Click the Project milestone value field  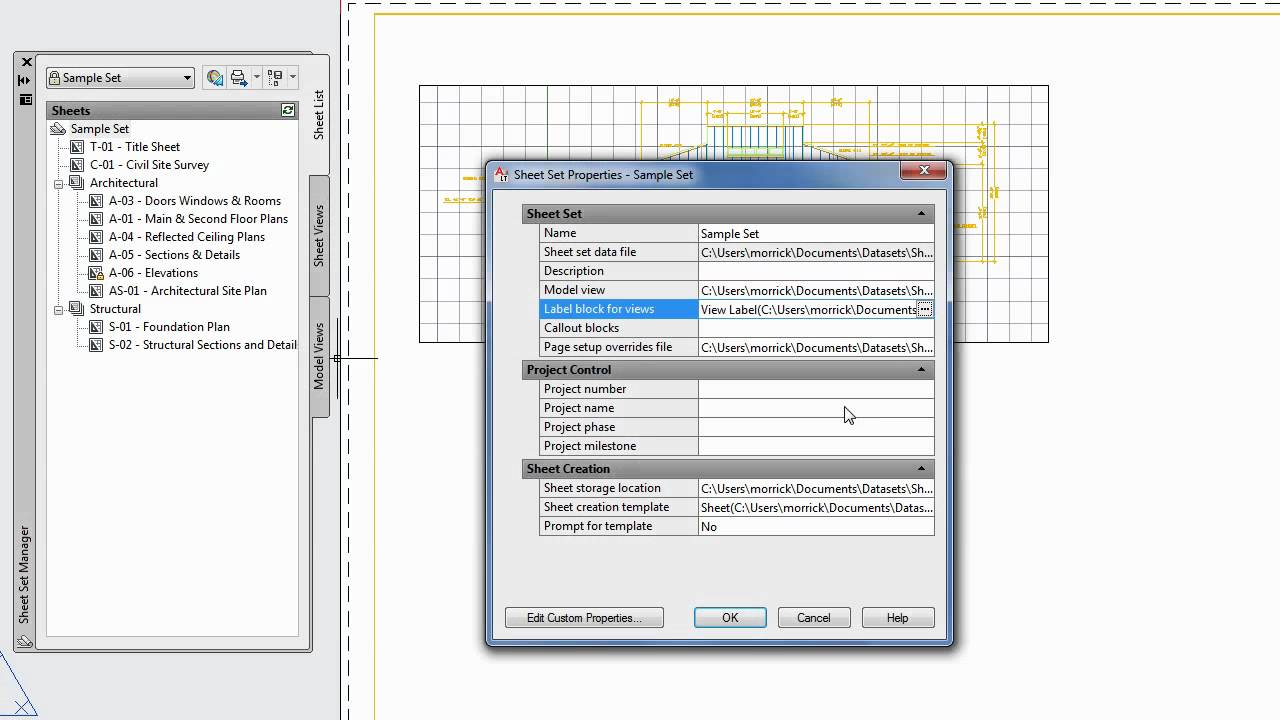click(x=816, y=446)
